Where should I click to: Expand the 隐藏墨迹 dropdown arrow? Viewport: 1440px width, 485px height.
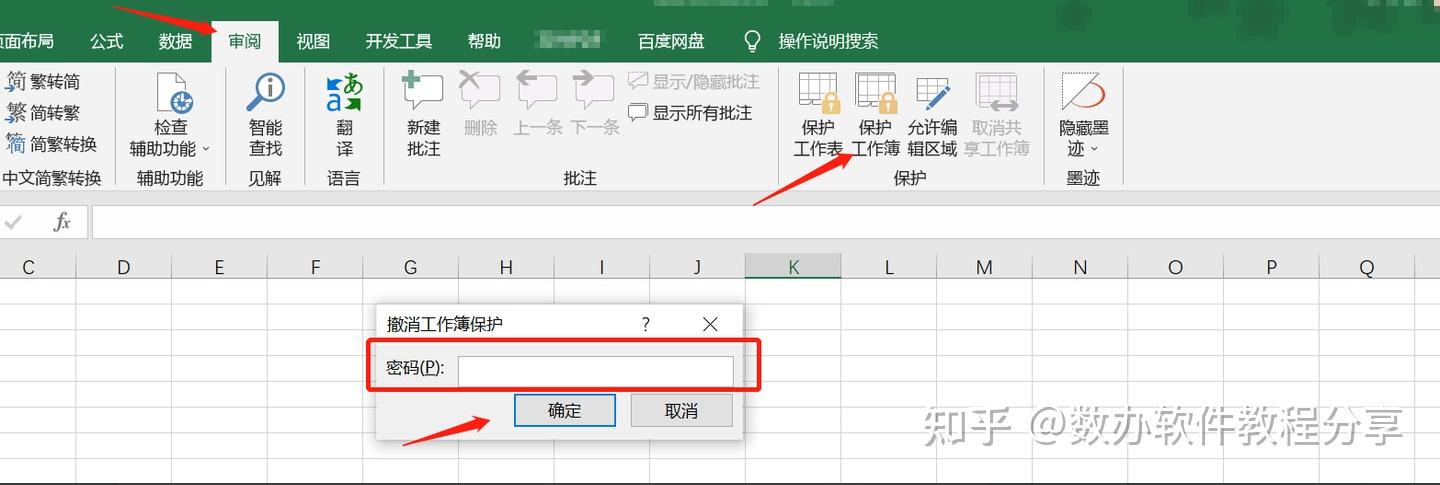click(x=1094, y=150)
